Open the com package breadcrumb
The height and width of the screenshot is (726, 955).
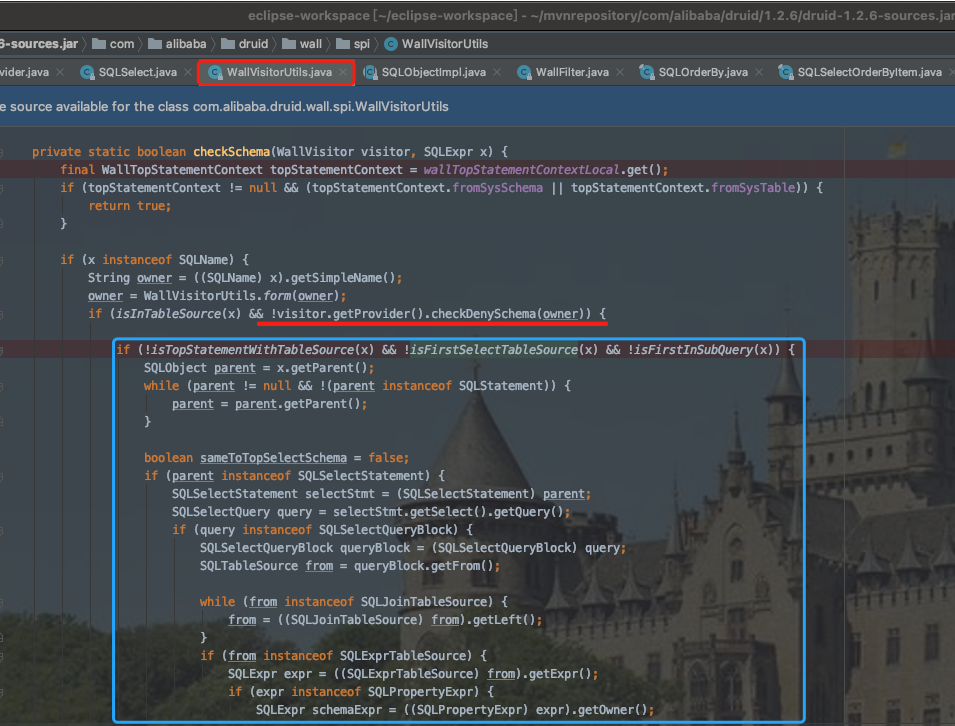click(x=122, y=44)
